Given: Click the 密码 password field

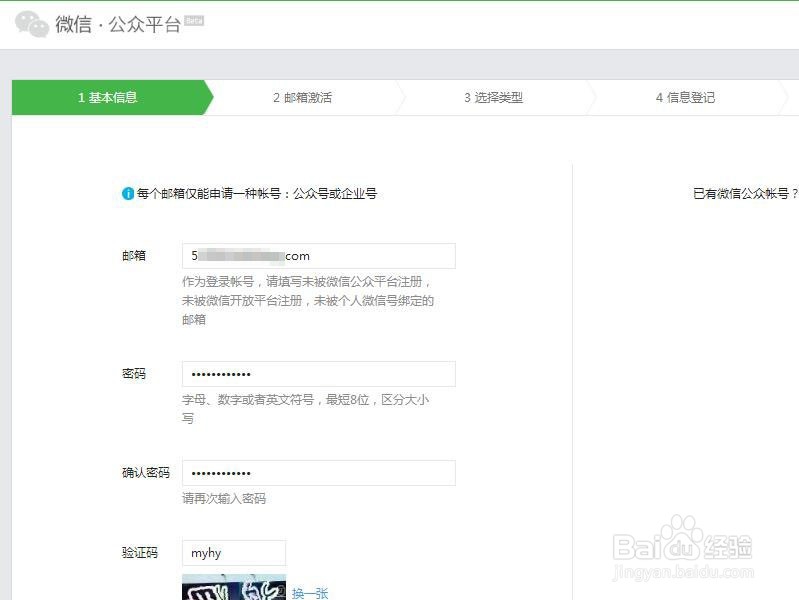Looking at the screenshot, I should click(x=318, y=374).
